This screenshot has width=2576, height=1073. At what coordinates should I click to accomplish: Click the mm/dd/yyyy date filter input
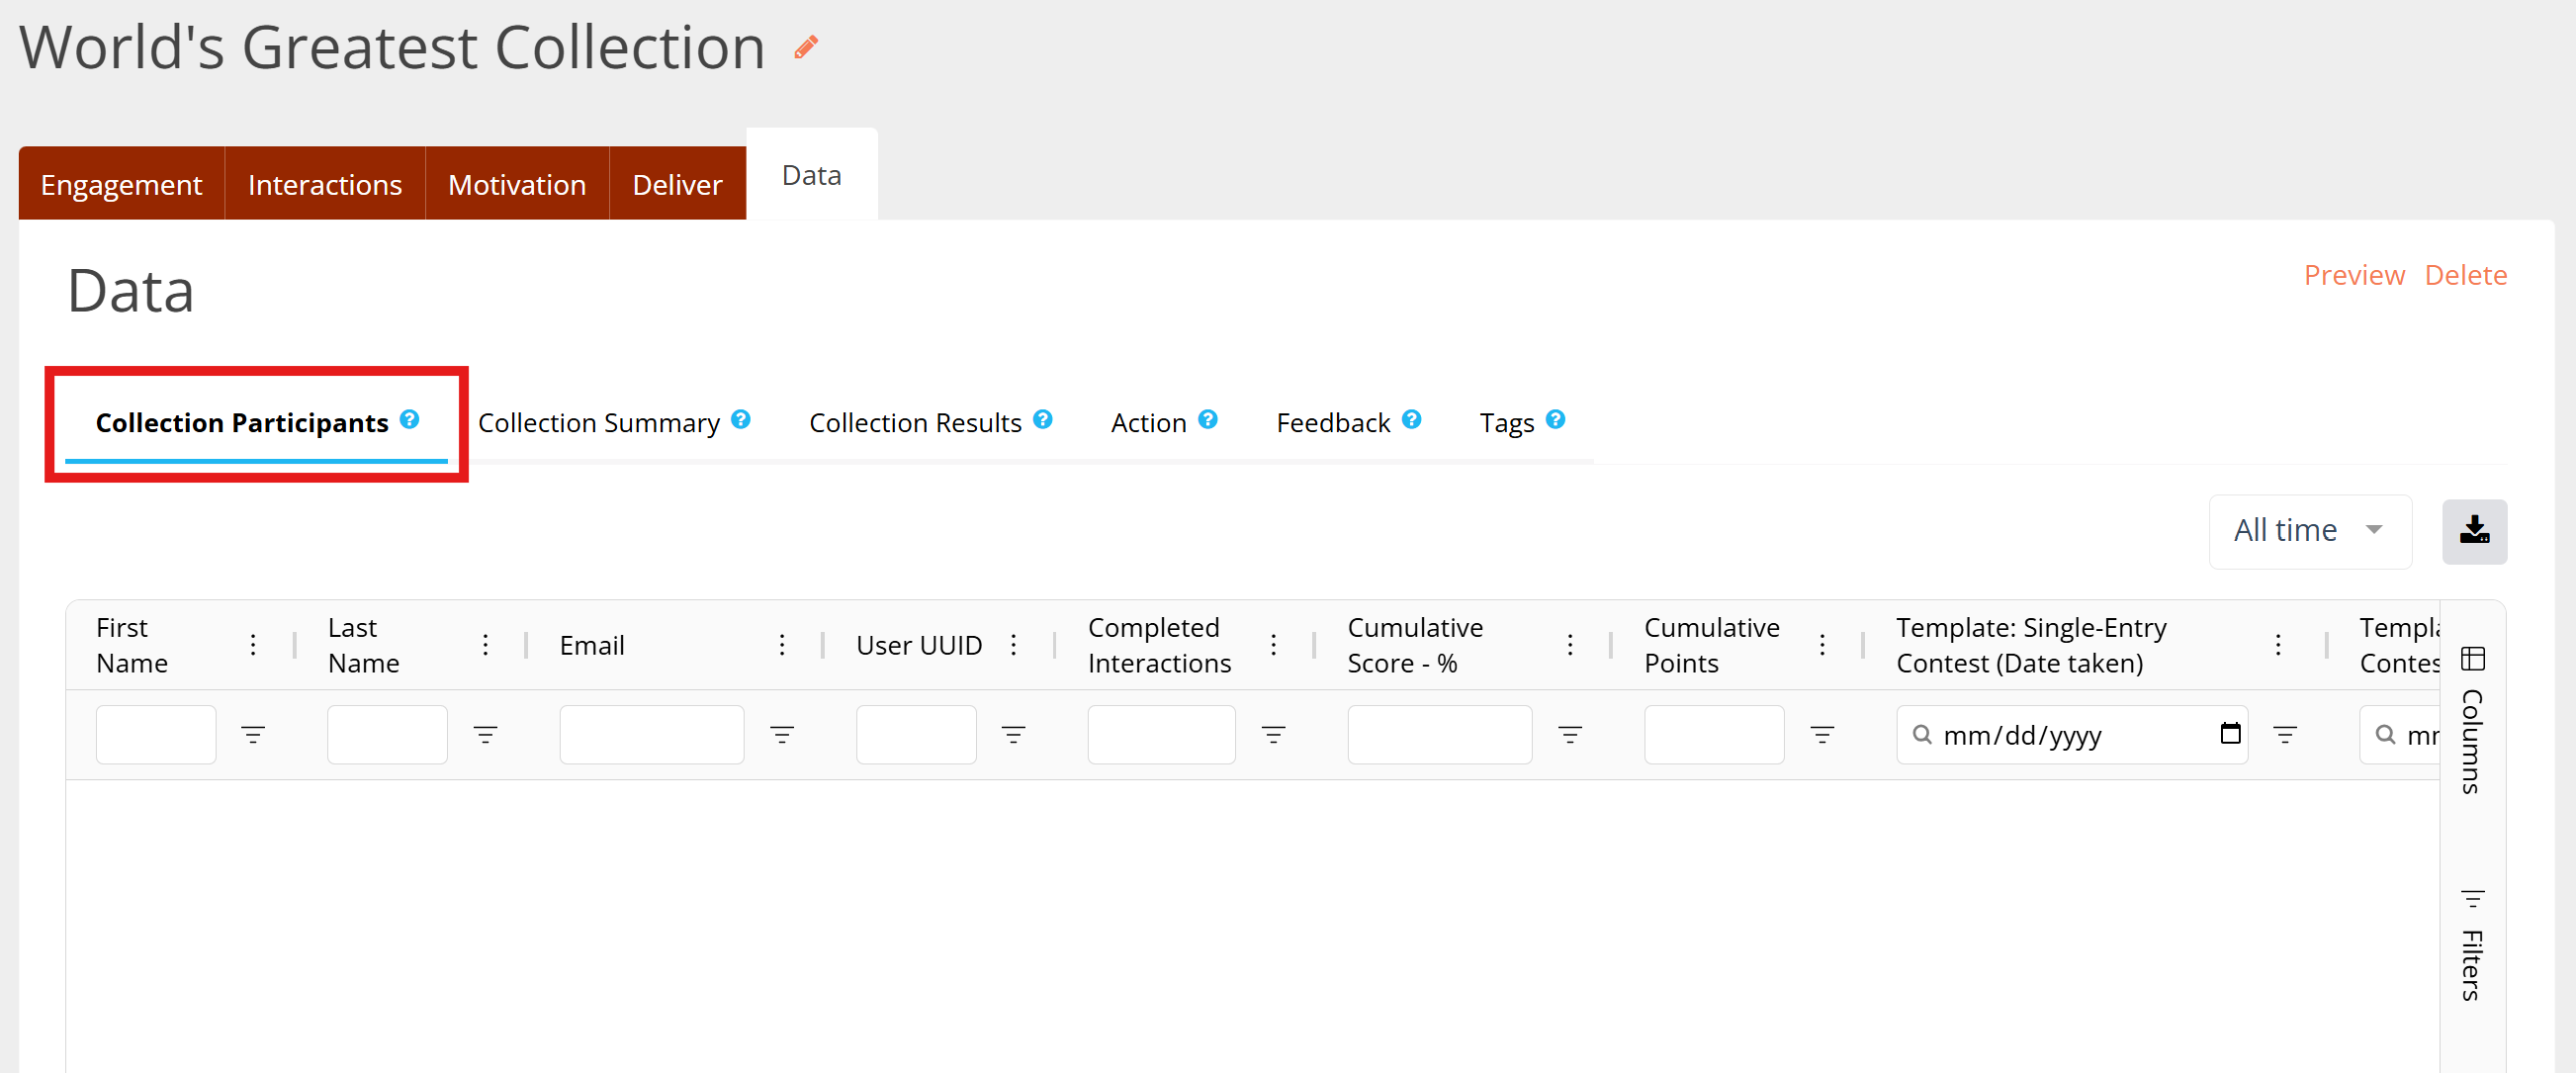2071,735
